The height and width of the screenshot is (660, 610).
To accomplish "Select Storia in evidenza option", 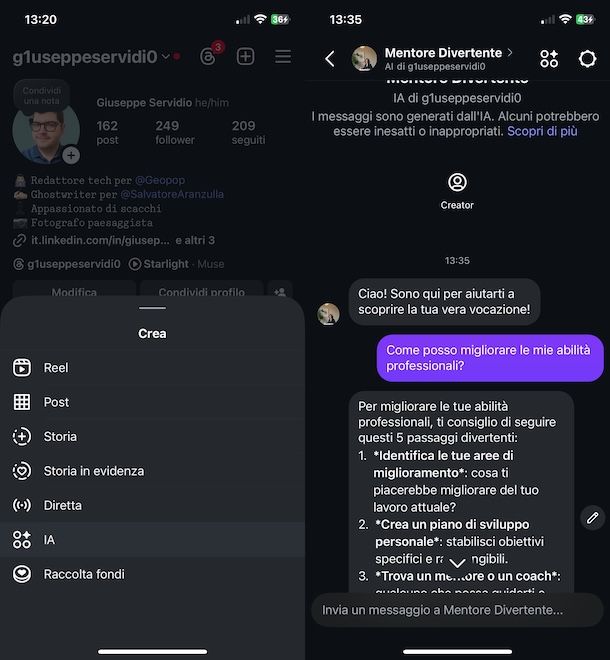I will [152, 471].
